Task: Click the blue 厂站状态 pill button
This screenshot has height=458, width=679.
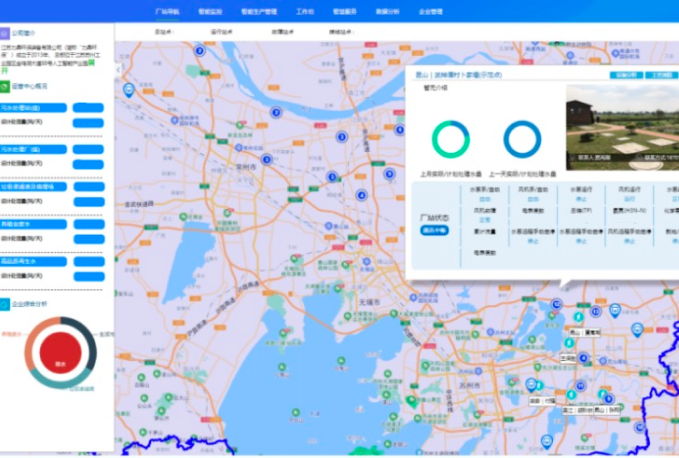Action: (435, 230)
